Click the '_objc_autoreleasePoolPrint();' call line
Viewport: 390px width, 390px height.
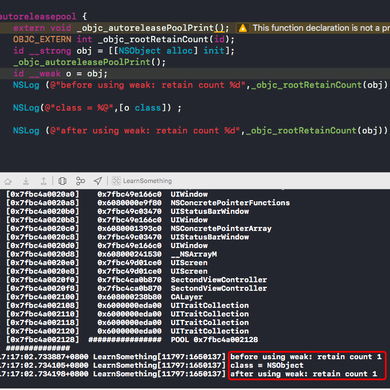click(x=89, y=62)
